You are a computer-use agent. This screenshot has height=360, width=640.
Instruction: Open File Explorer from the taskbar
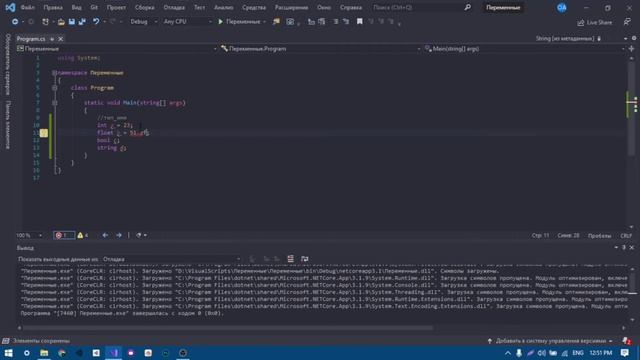(x=44, y=353)
